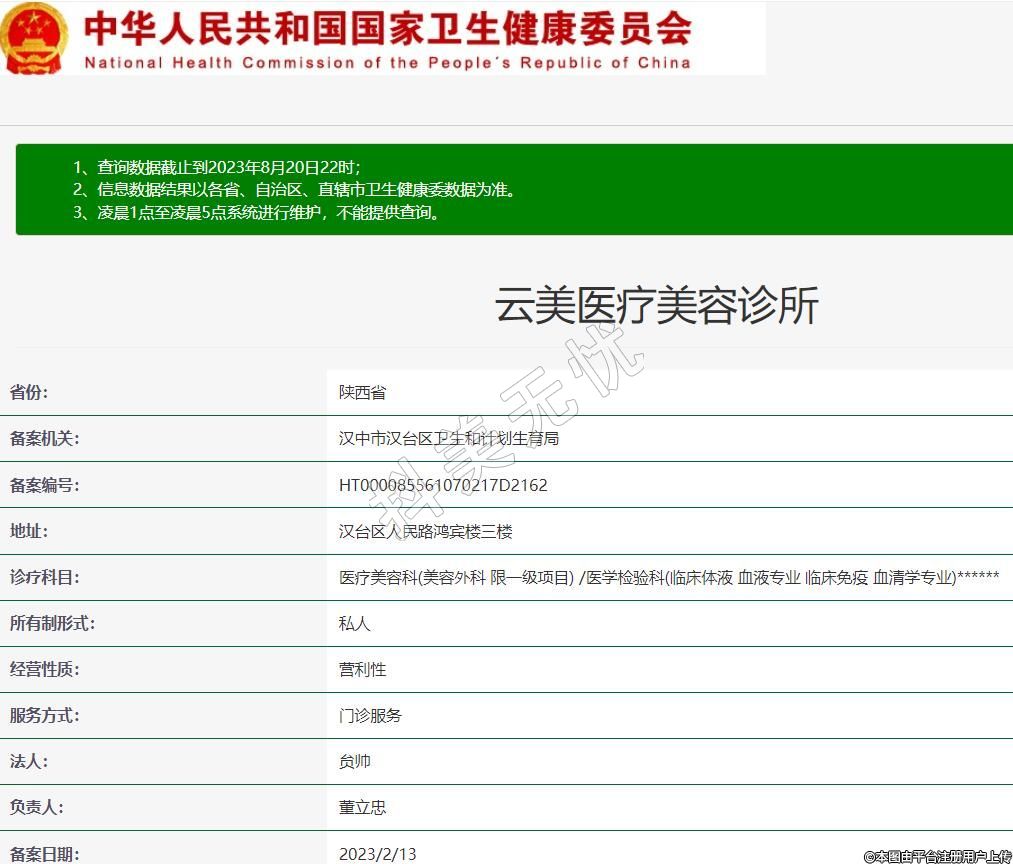Select the 云美医疗美容诊所 clinic heading

(x=657, y=305)
